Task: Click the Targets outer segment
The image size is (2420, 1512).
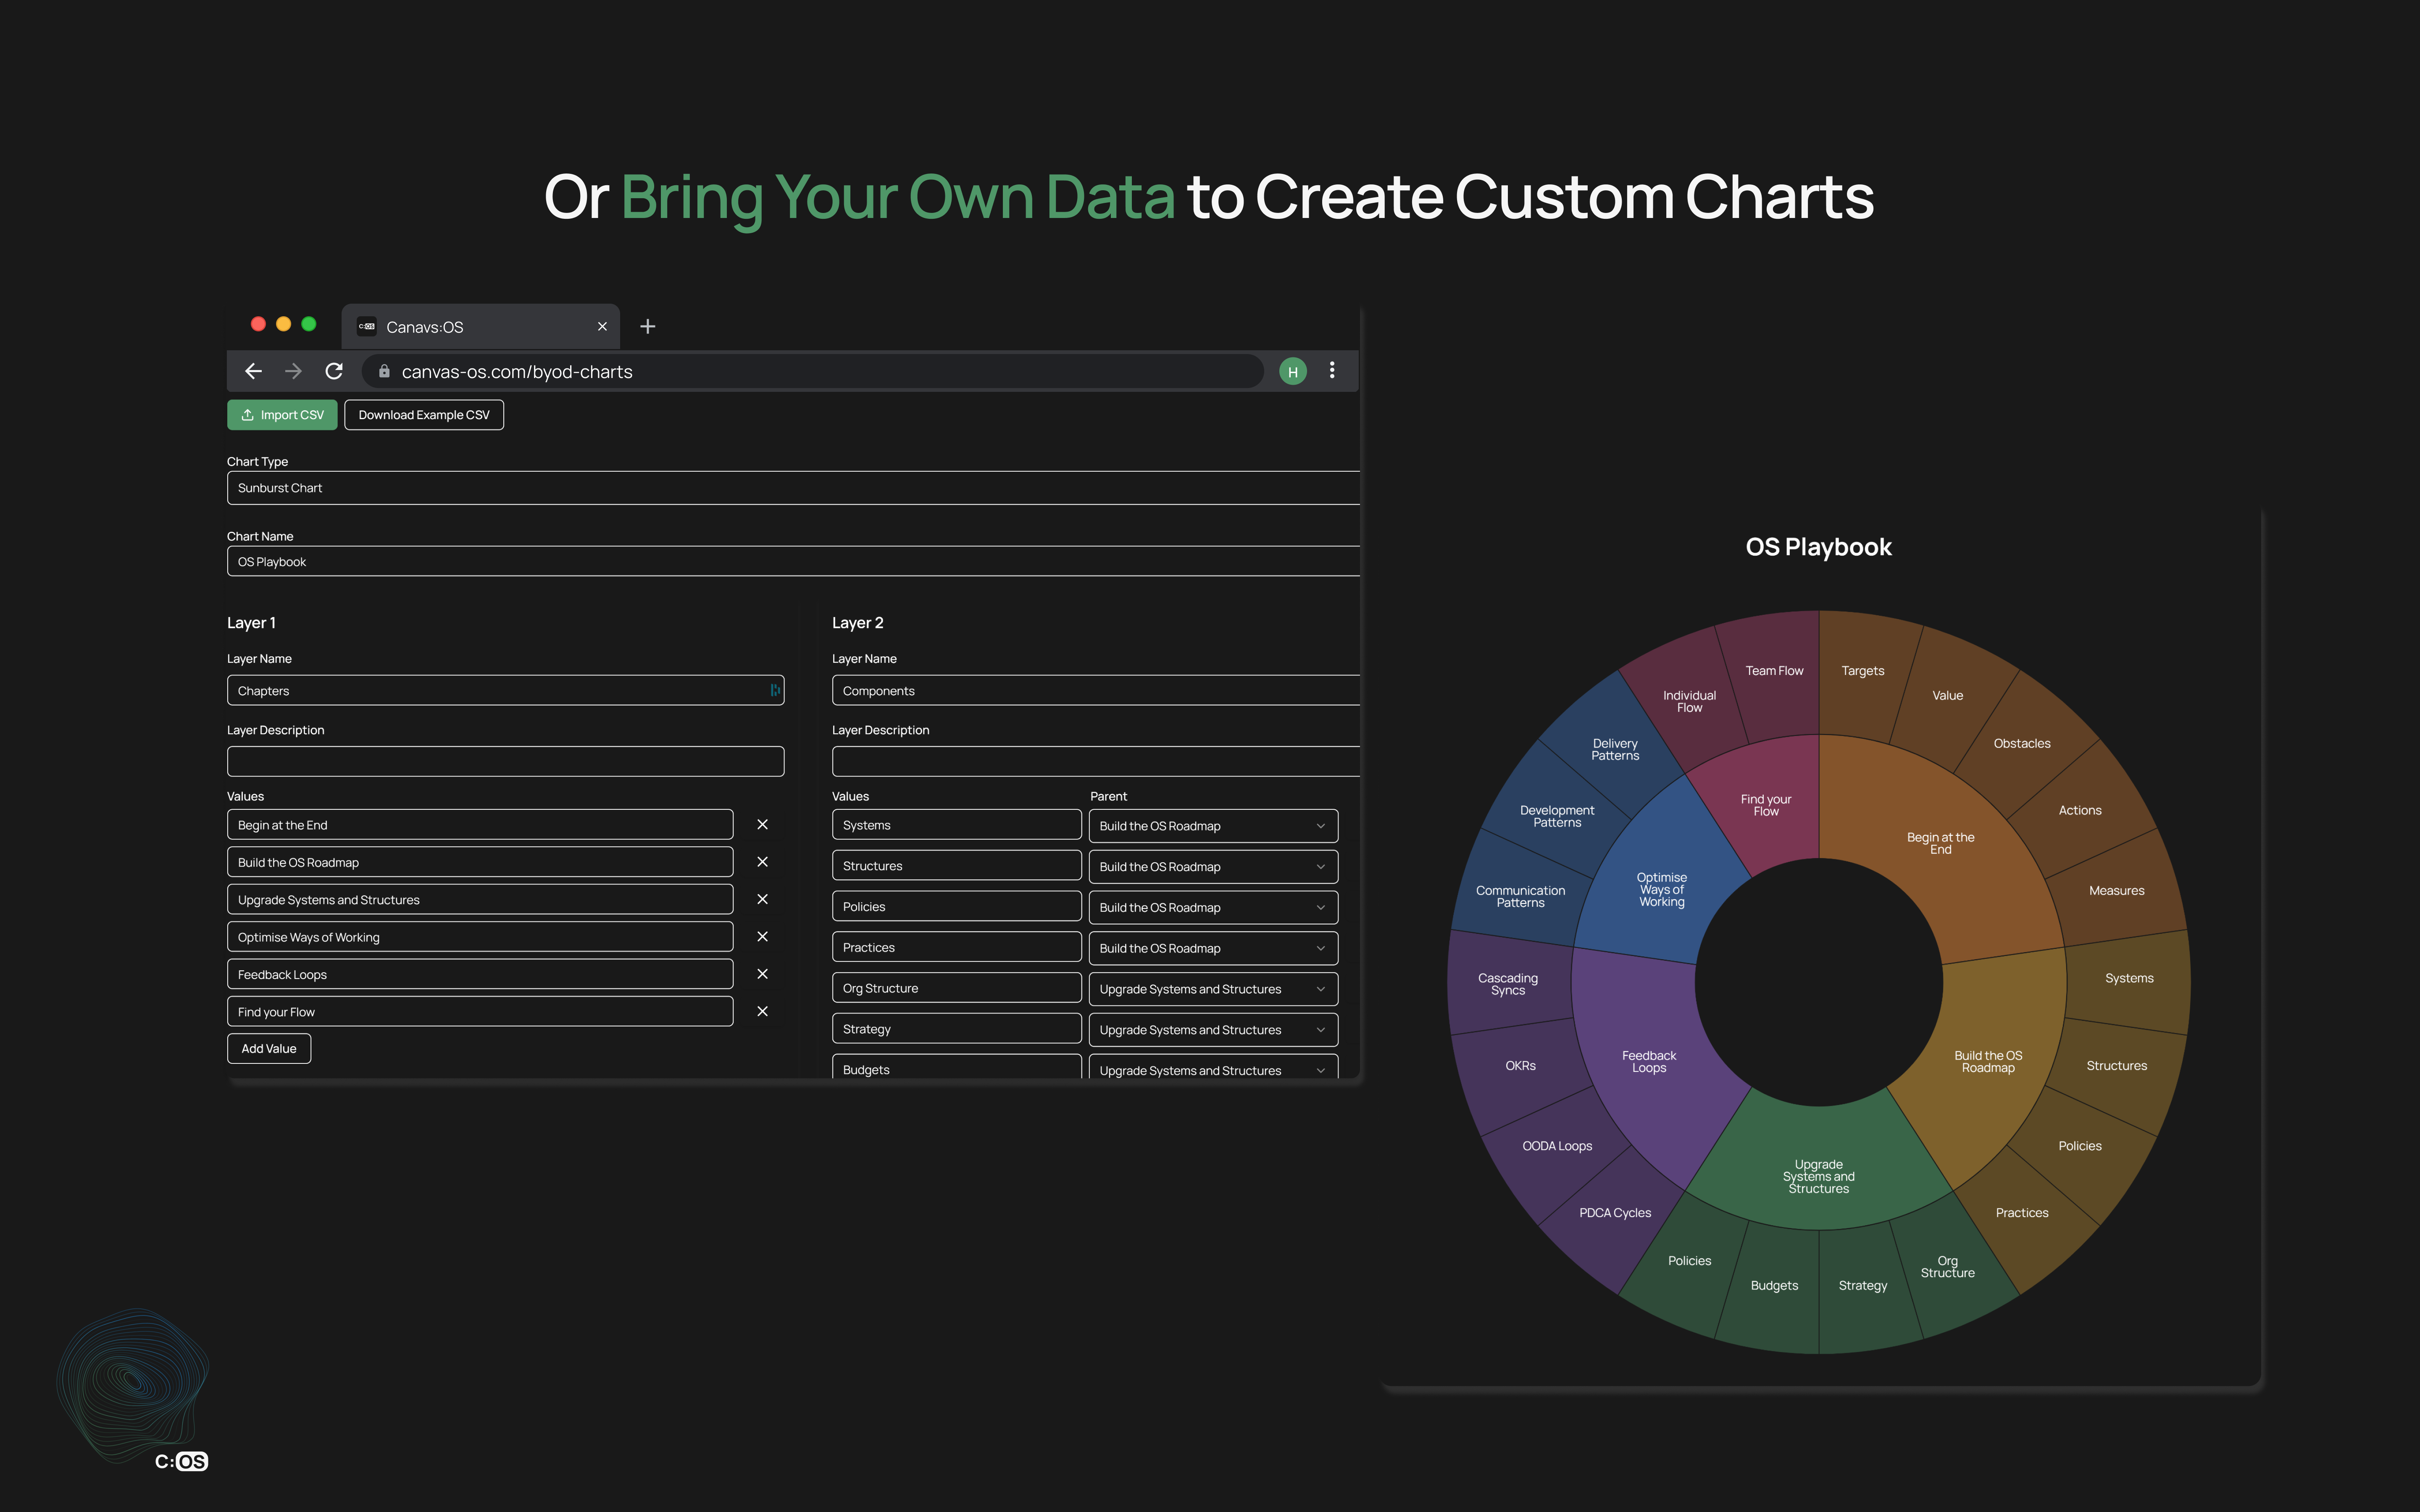Action: click(x=1862, y=671)
